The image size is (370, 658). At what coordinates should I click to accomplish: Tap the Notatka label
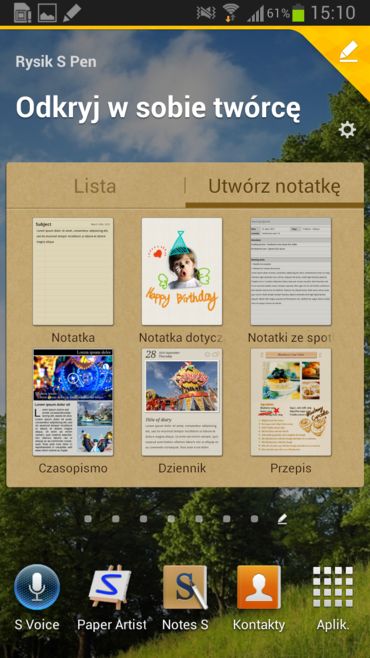coord(73,338)
